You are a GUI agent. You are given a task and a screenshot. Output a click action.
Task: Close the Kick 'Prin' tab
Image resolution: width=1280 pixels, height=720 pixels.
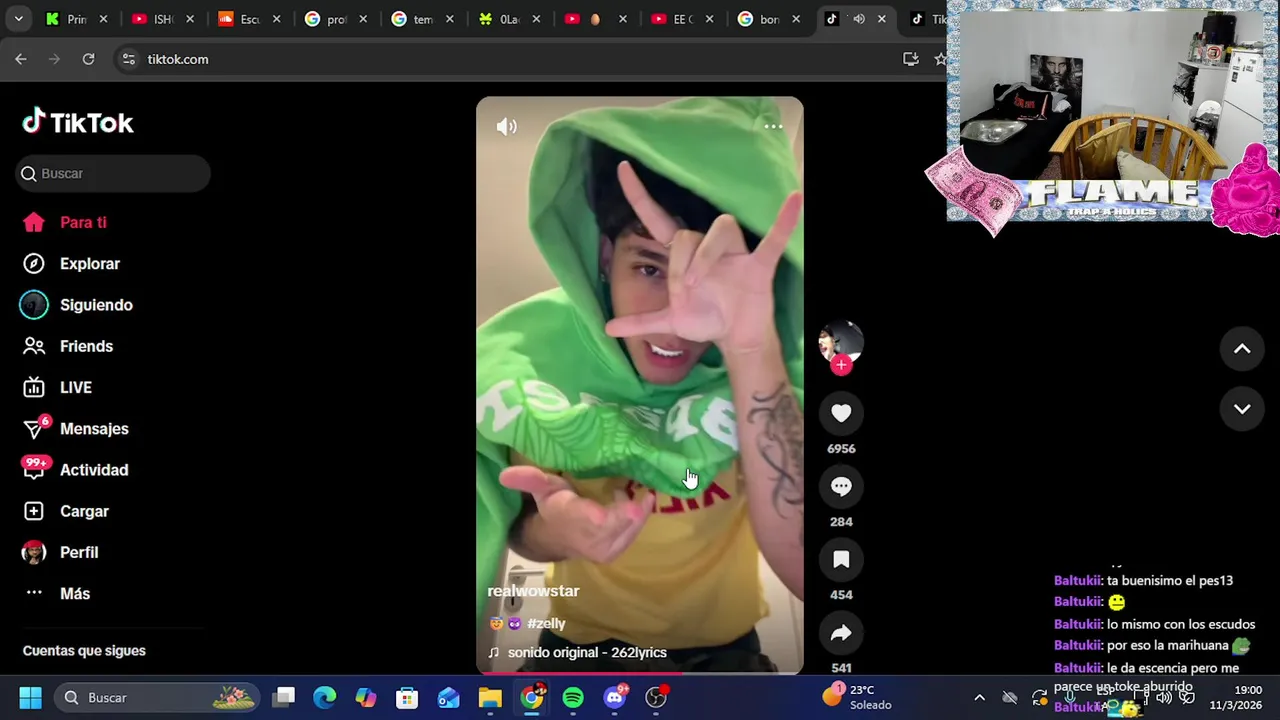click(x=103, y=19)
